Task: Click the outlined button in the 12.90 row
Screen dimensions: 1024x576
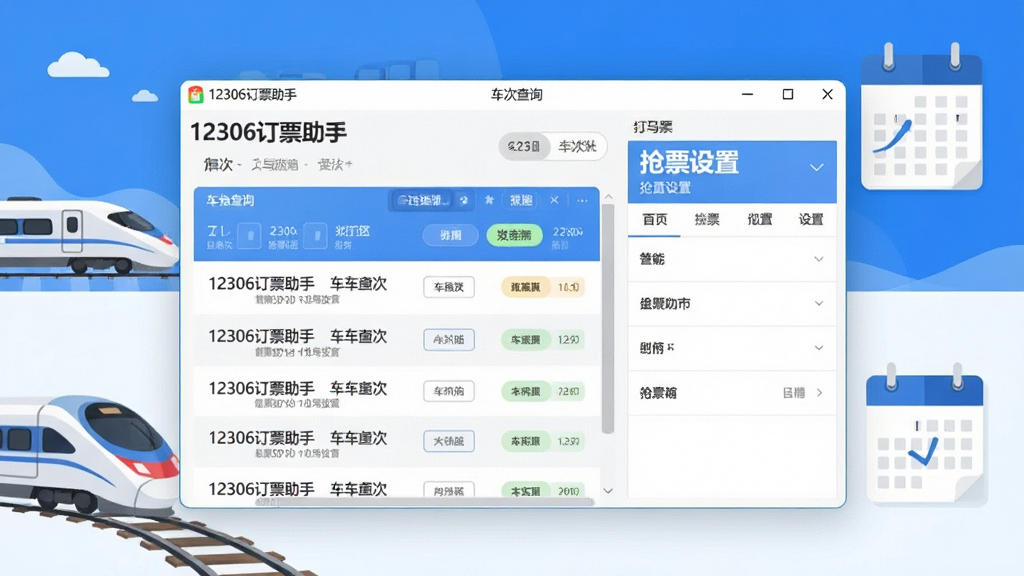Action: tap(449, 340)
